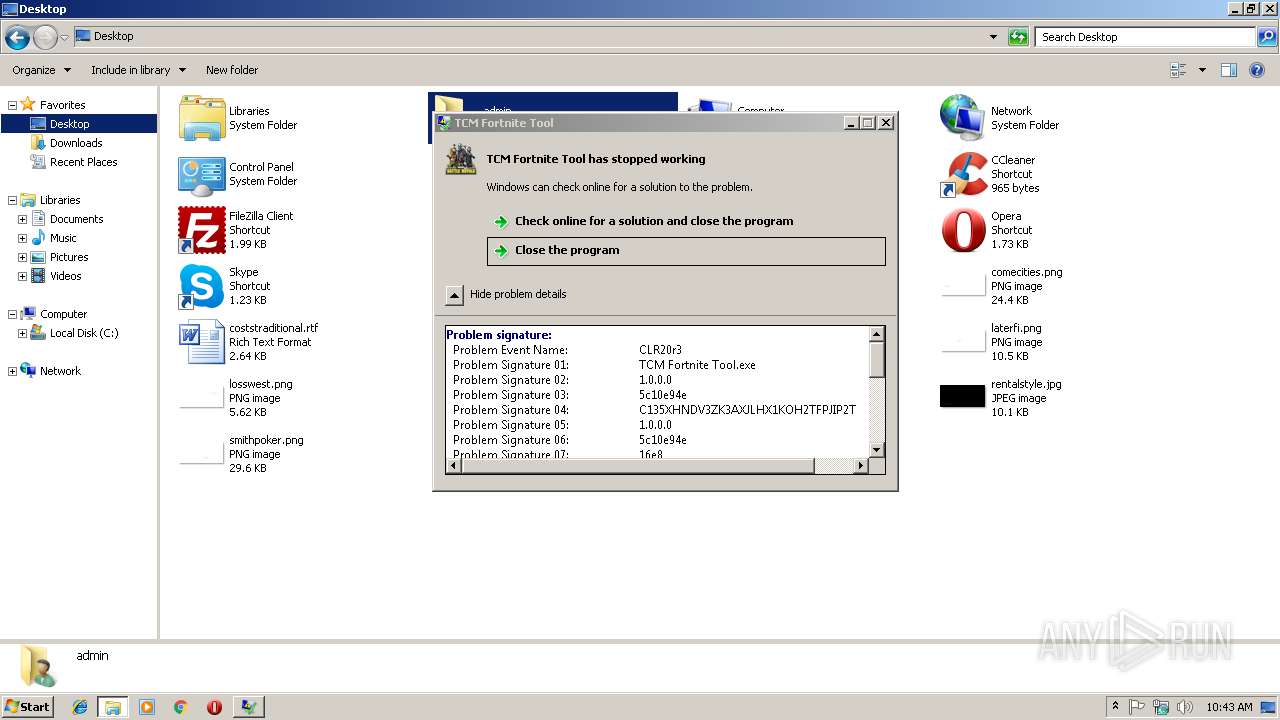Click scroll up arrow in problem details
Viewport: 1280px width, 720px height.
point(877,335)
